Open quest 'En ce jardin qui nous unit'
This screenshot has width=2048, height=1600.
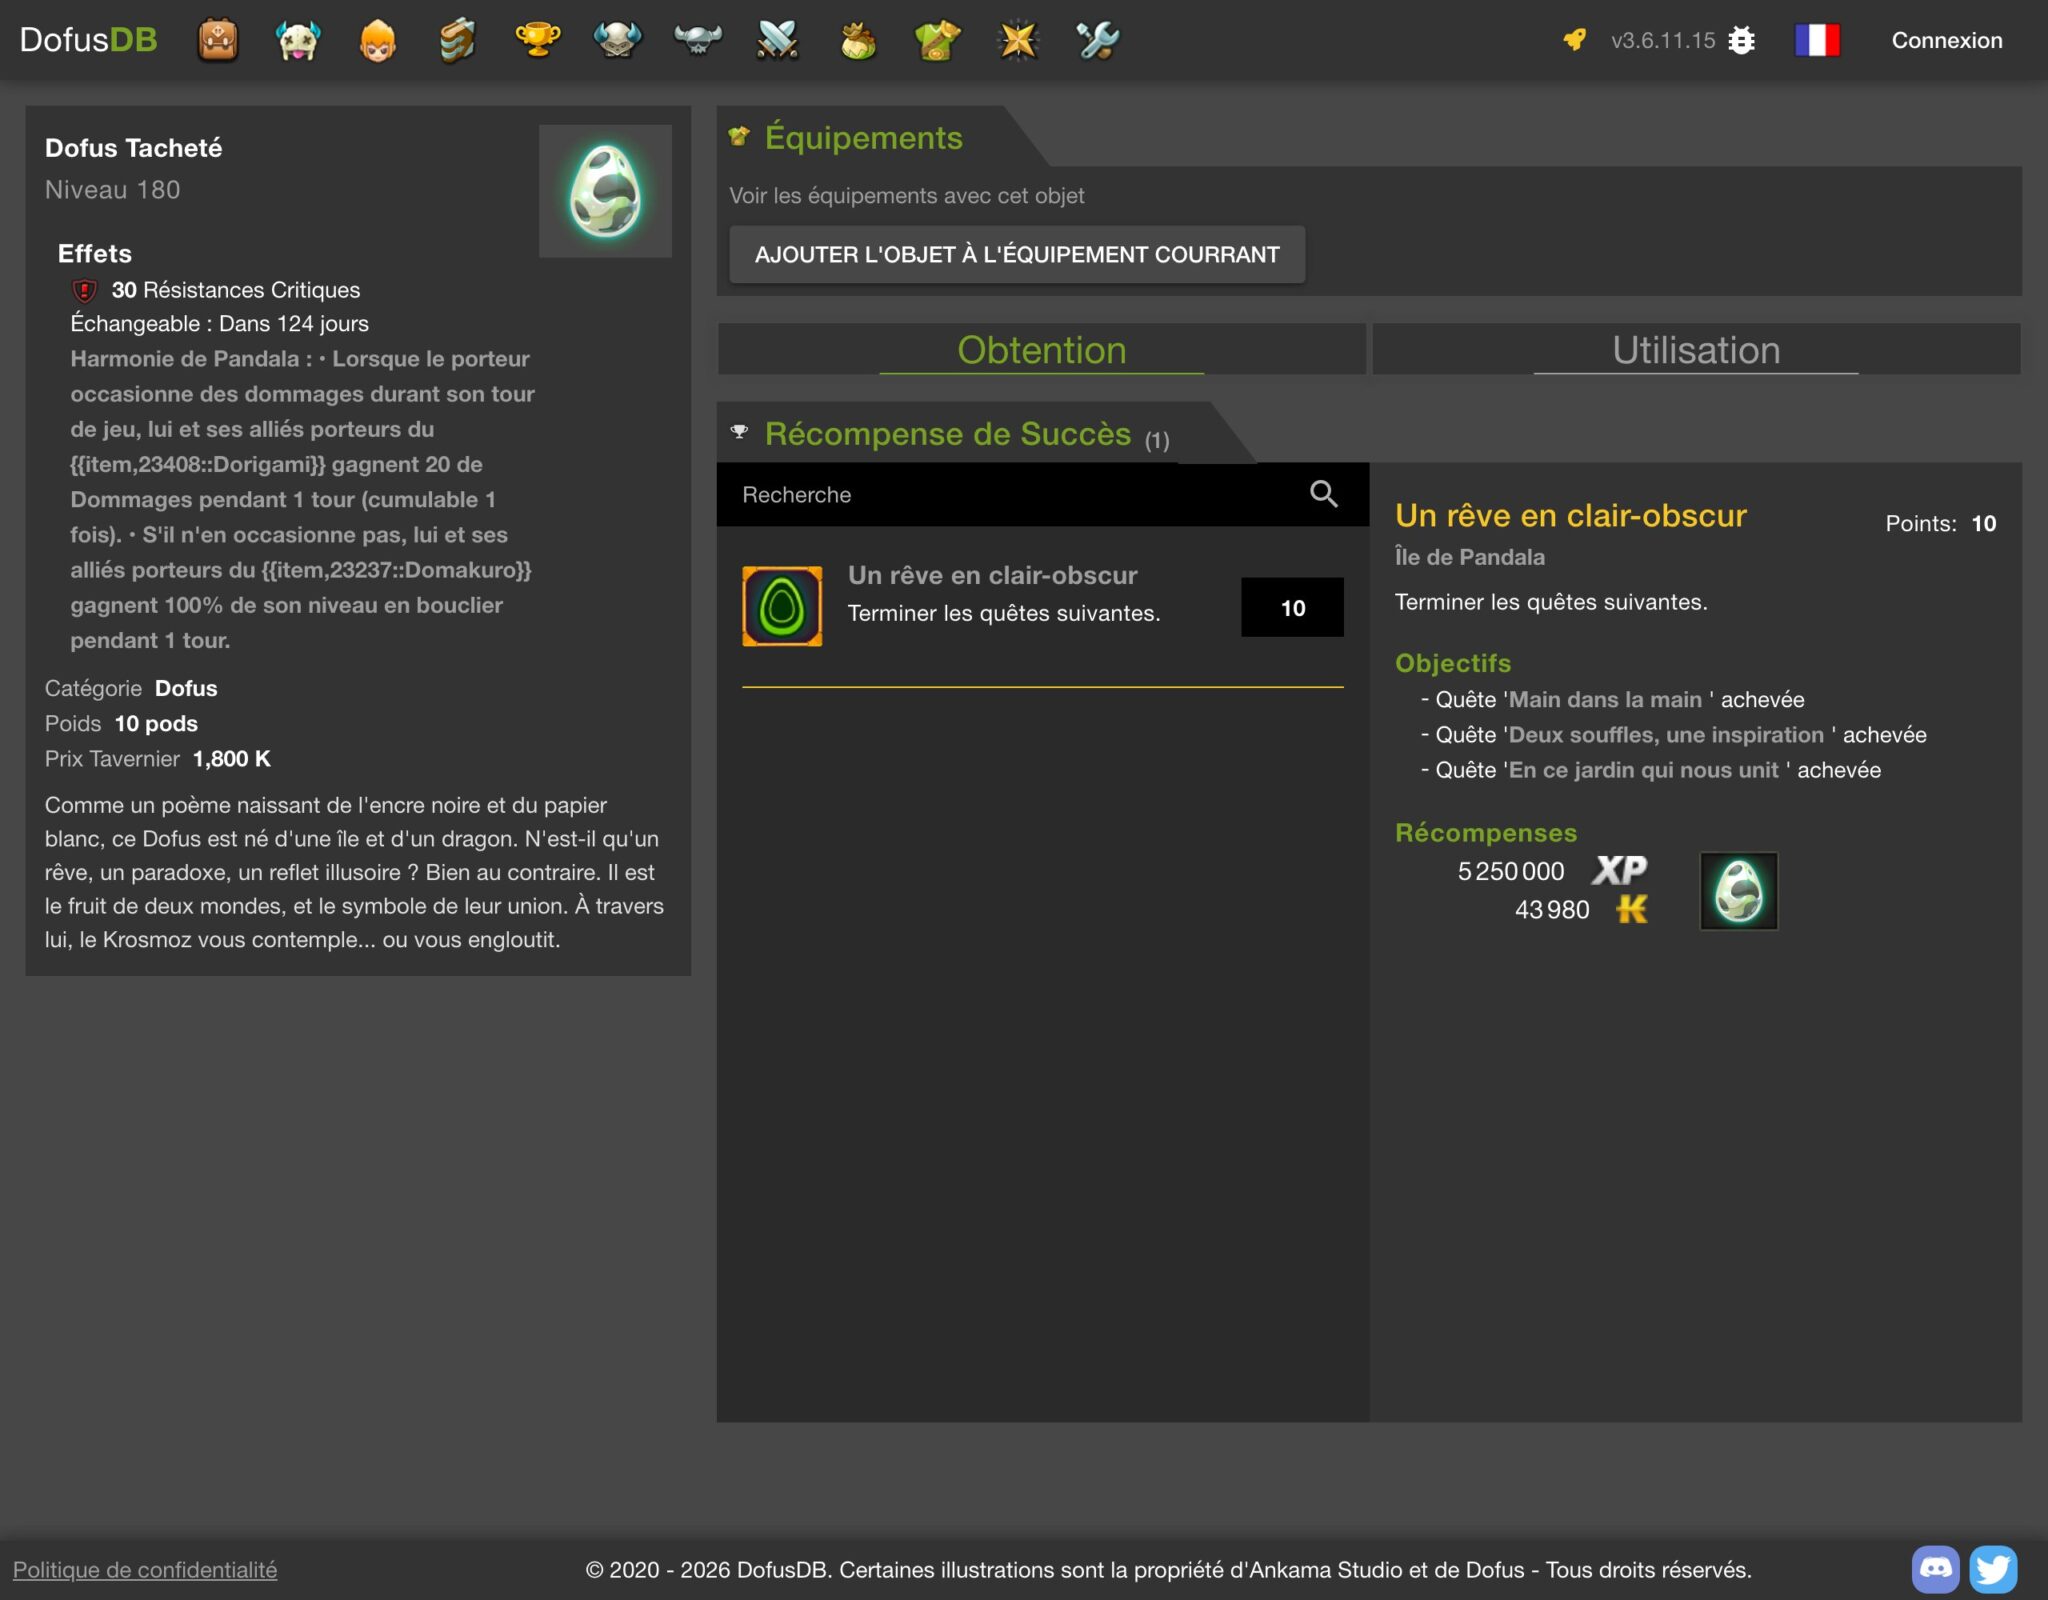pyautogui.click(x=1643, y=769)
